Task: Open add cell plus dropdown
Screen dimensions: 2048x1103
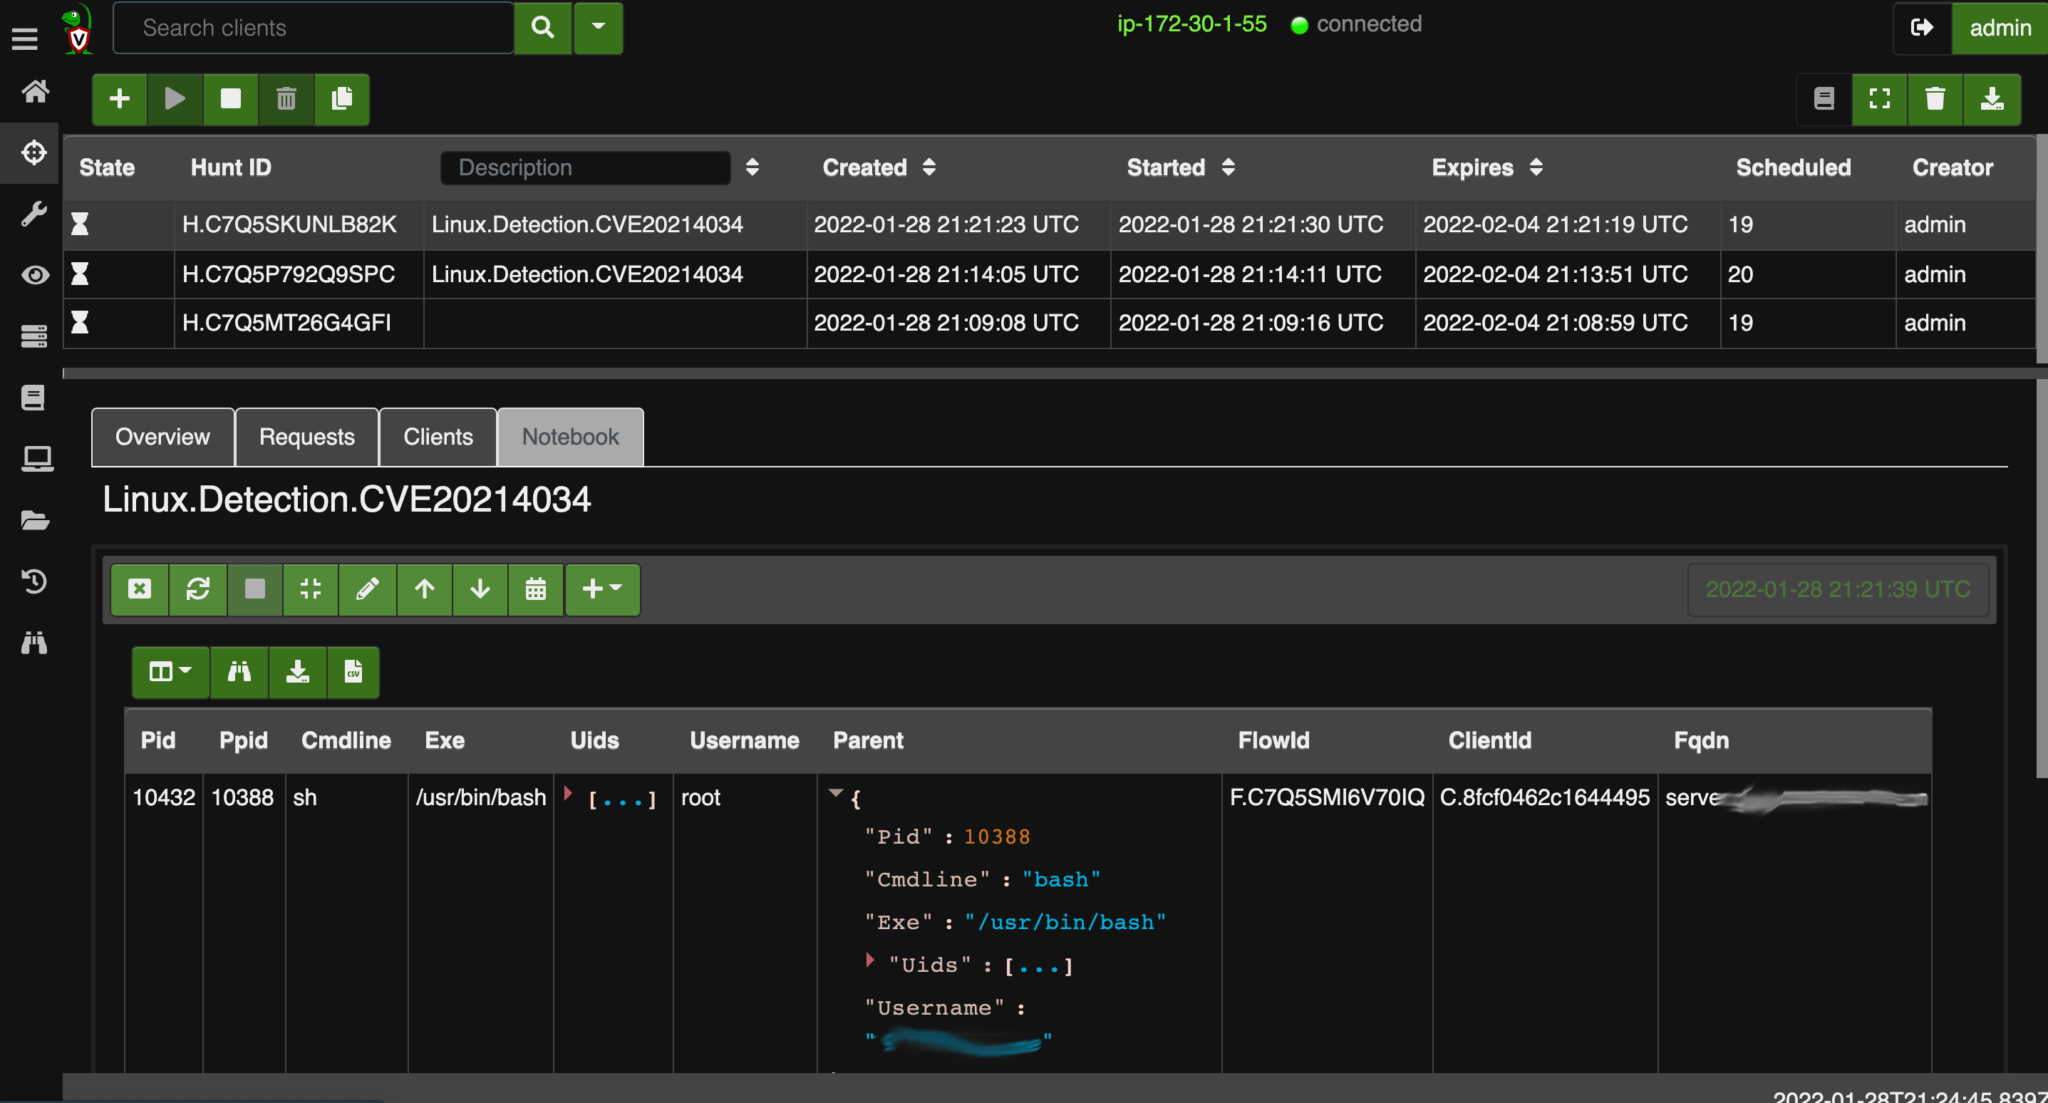Action: (x=602, y=589)
